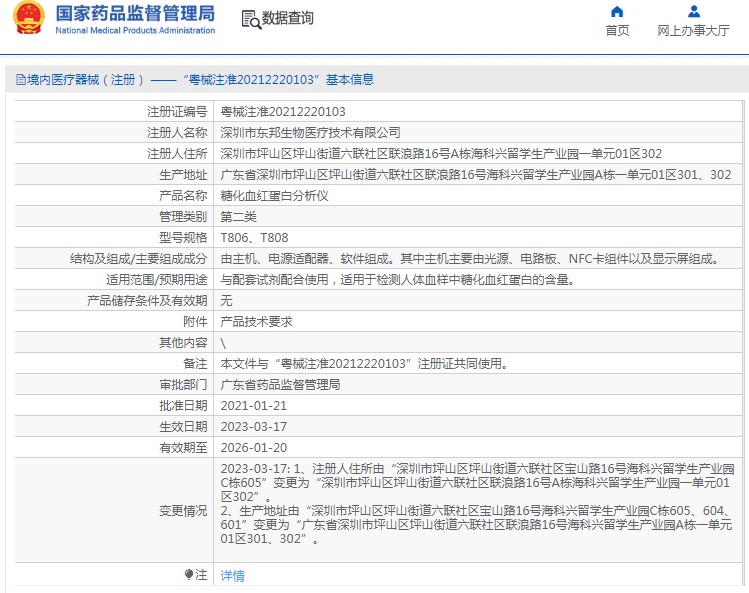The image size is (749, 593).
Task: Go to 首页 text link
Action: click(617, 31)
